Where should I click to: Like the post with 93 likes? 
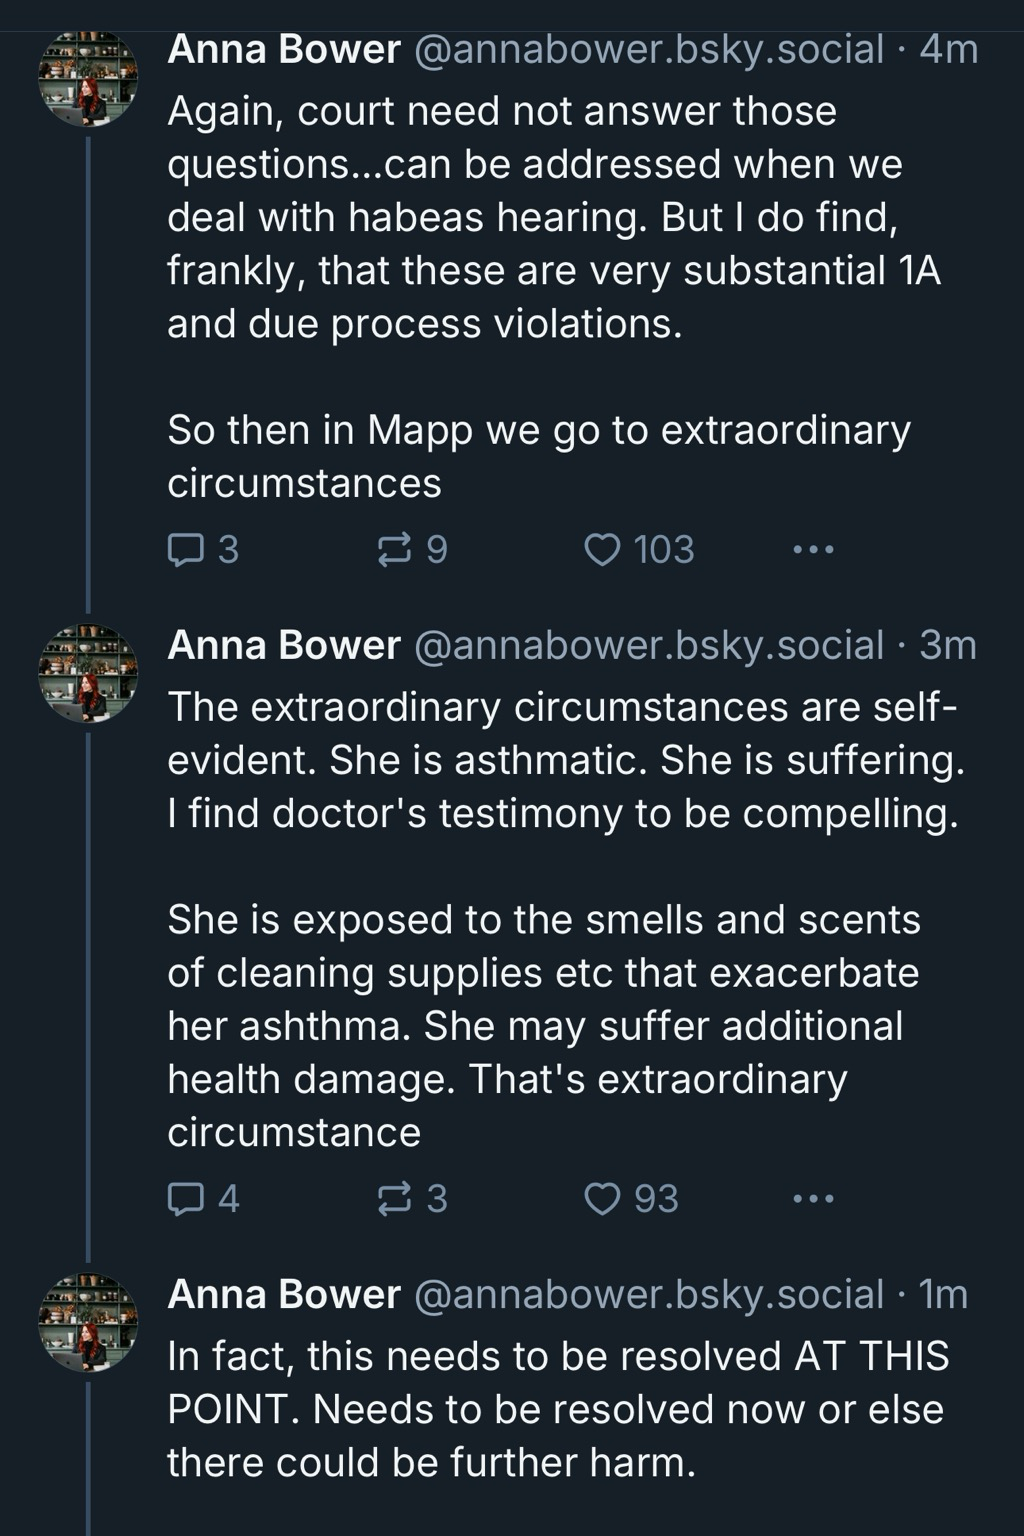coord(602,1198)
